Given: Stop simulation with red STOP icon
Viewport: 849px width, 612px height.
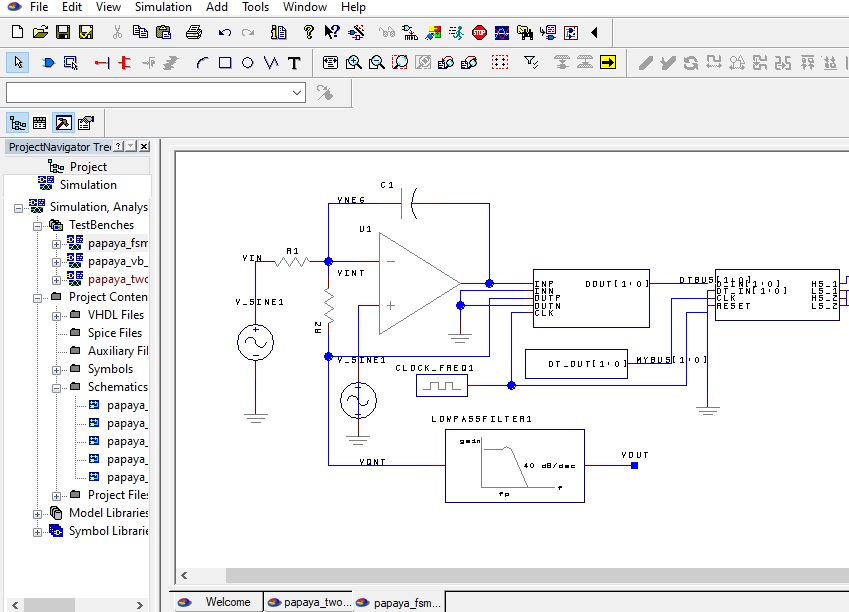Looking at the screenshot, I should (479, 32).
